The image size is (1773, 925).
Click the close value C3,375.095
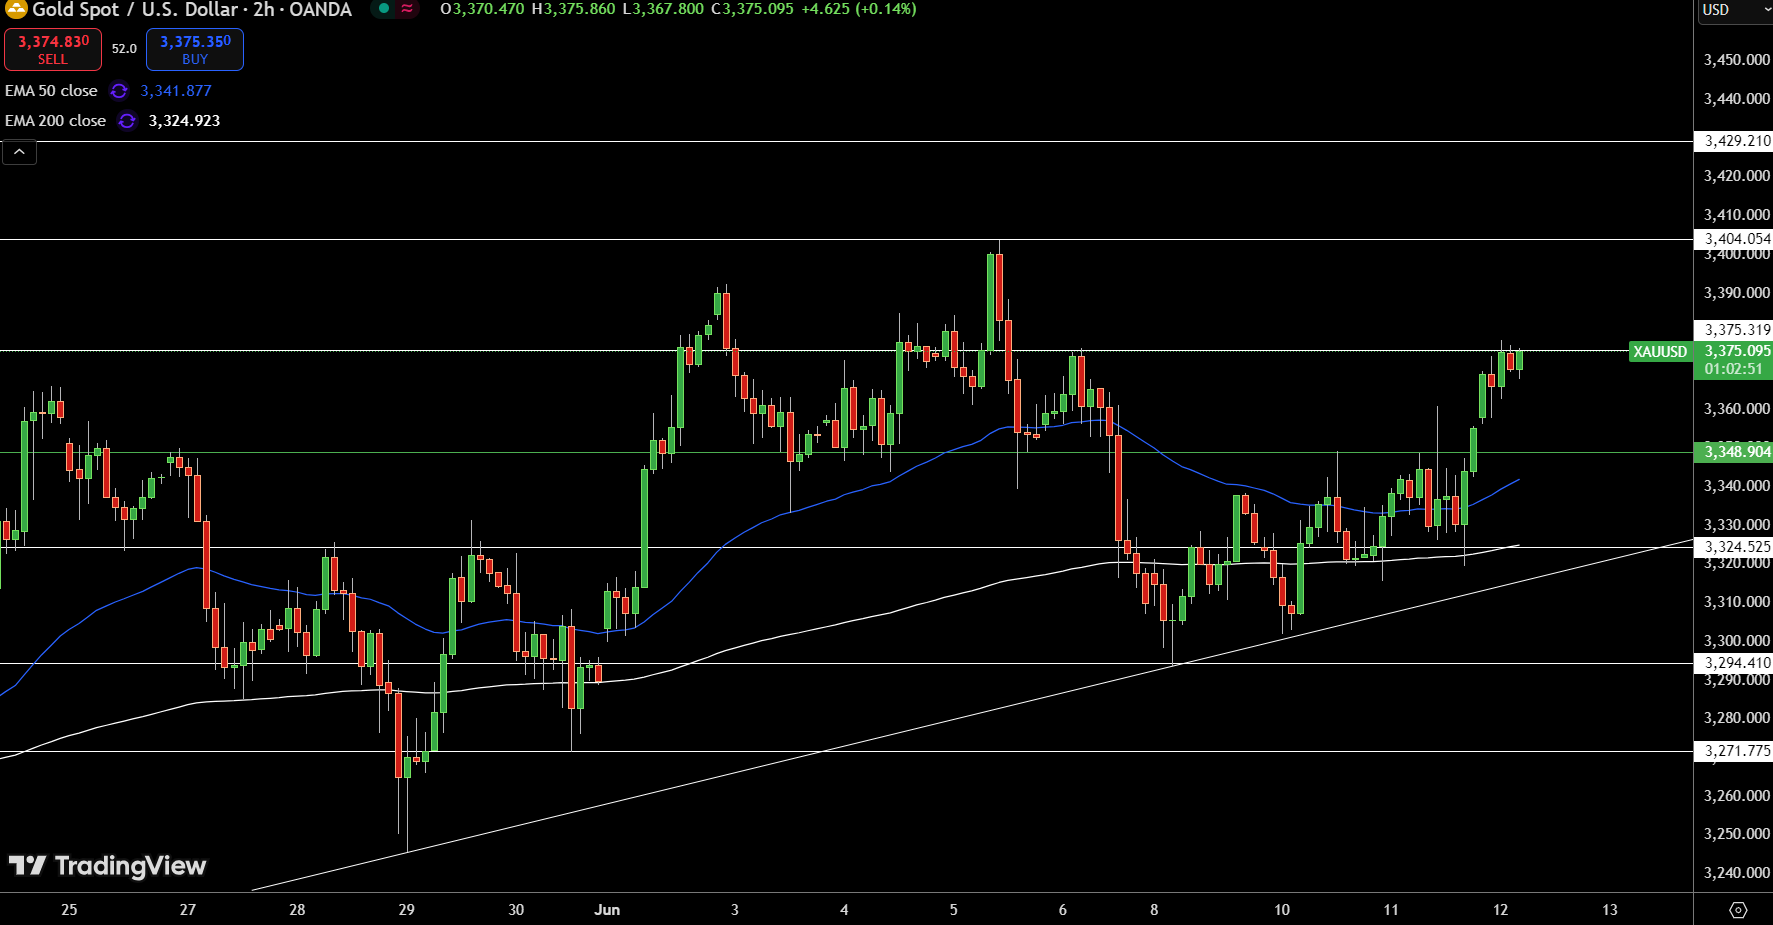click(x=752, y=9)
